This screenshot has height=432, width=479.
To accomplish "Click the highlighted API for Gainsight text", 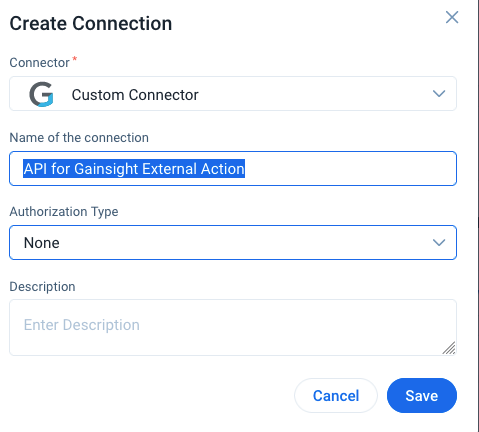I will click(x=134, y=169).
